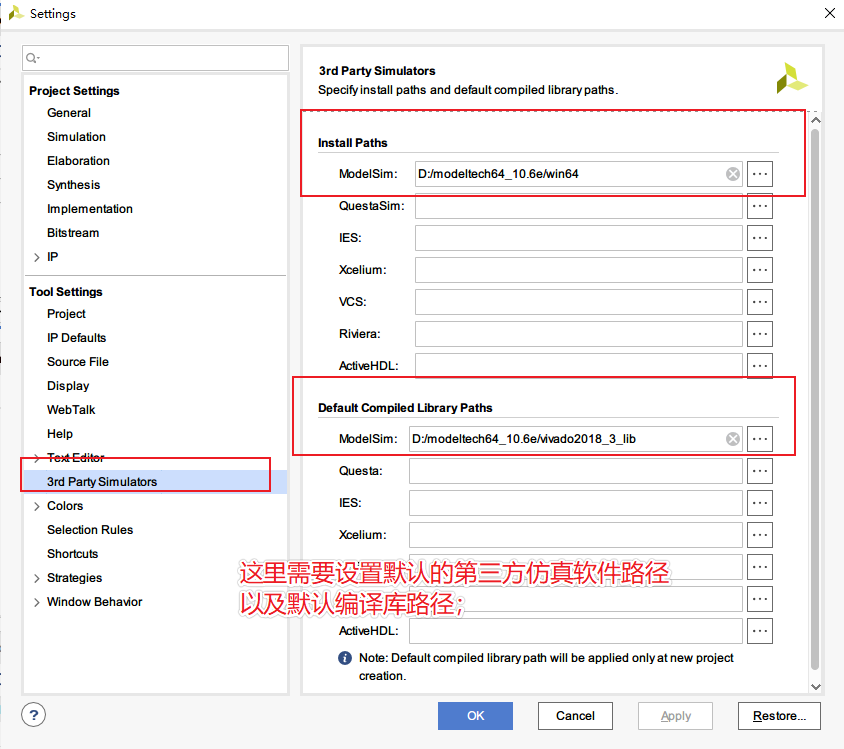The image size is (844, 749).
Task: Browse for Riviera install path
Action: 759,334
